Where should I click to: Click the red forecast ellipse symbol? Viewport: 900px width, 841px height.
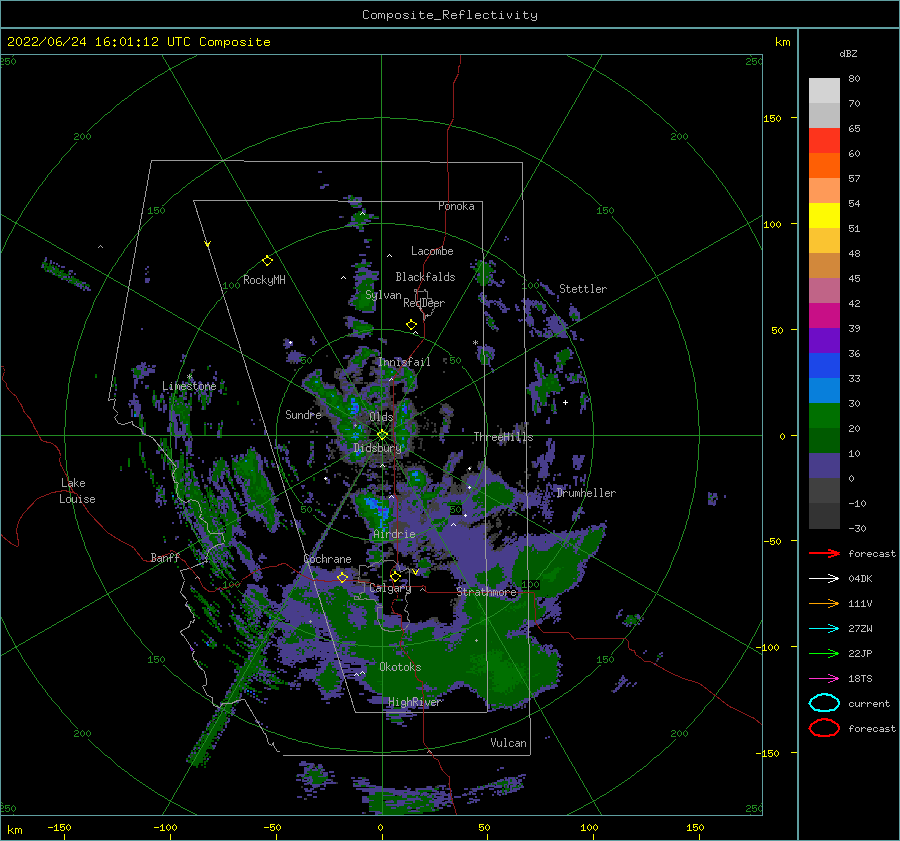click(824, 728)
